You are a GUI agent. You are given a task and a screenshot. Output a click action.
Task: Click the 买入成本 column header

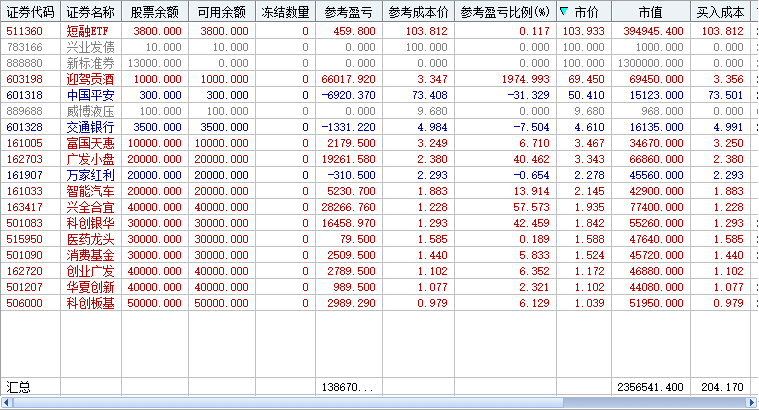pyautogui.click(x=720, y=12)
